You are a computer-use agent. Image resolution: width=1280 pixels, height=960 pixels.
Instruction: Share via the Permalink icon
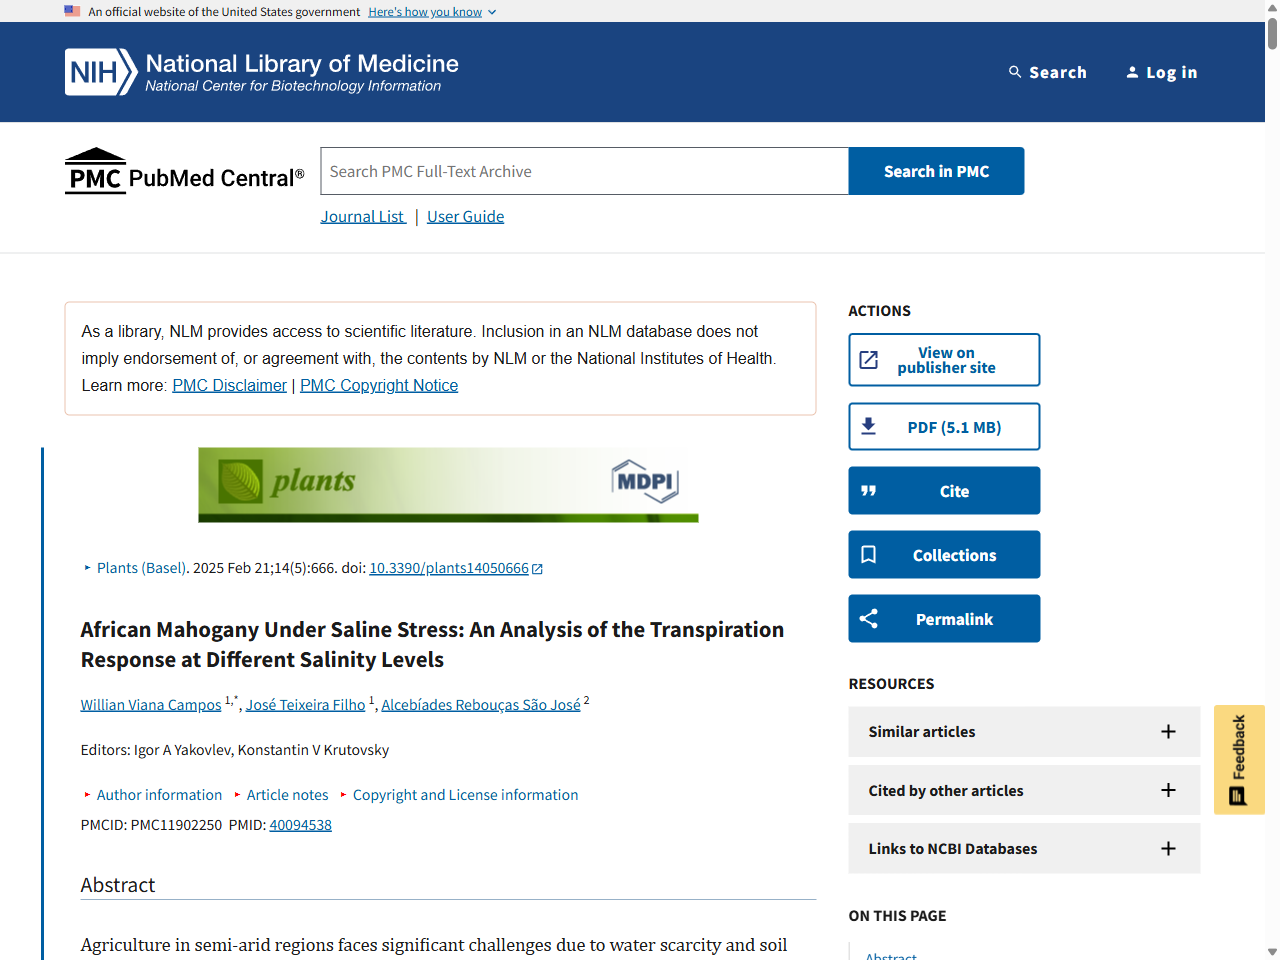[867, 618]
